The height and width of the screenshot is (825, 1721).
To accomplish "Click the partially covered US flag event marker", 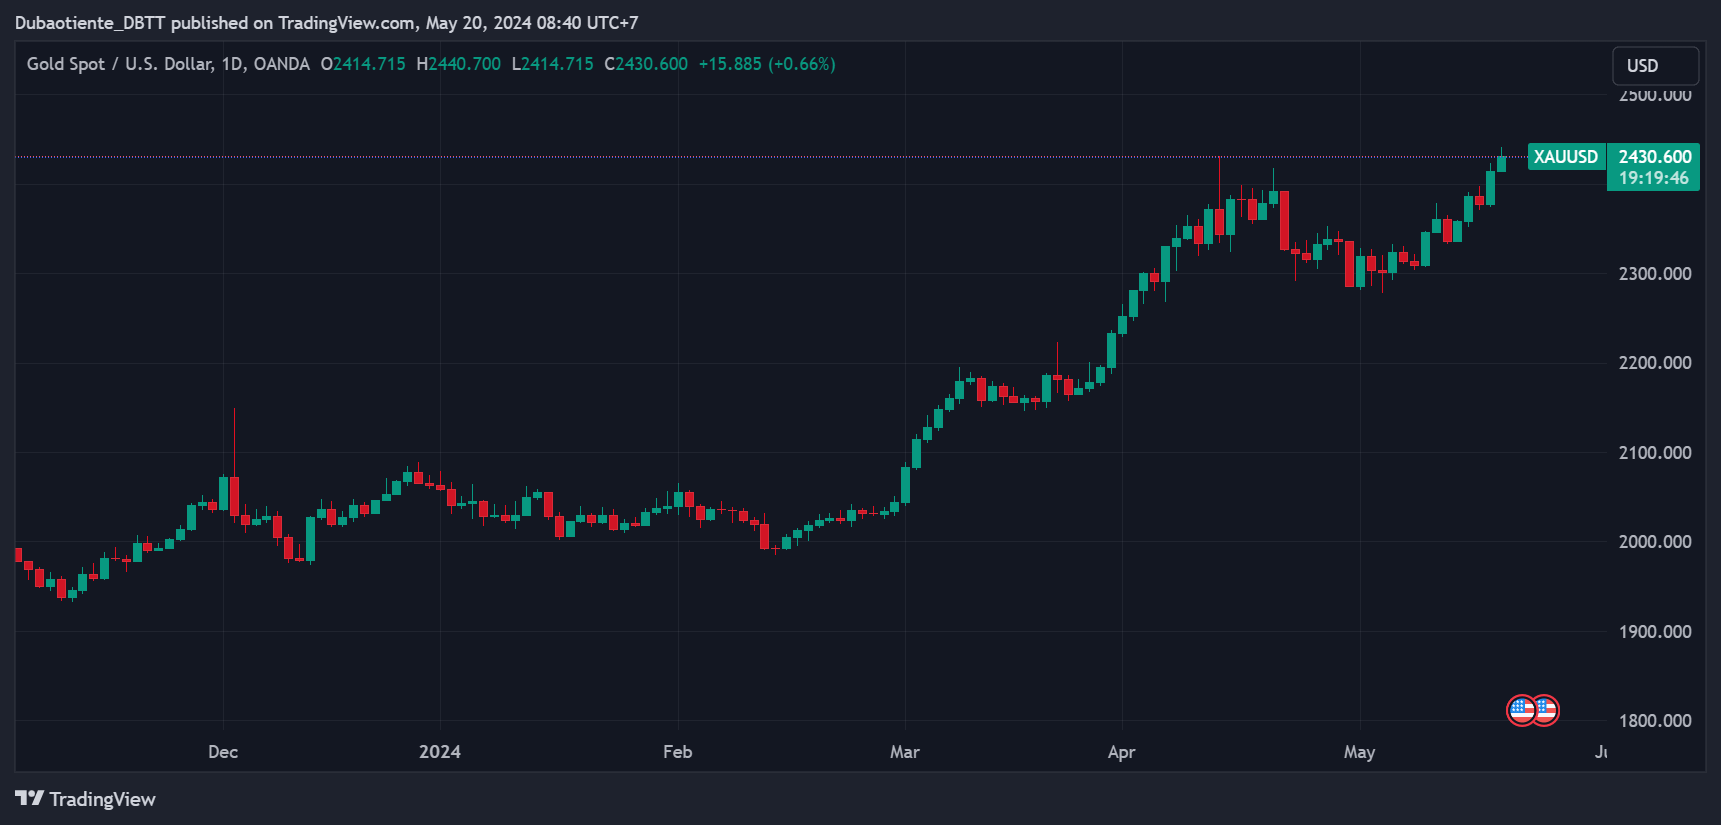I will 1549,710.
